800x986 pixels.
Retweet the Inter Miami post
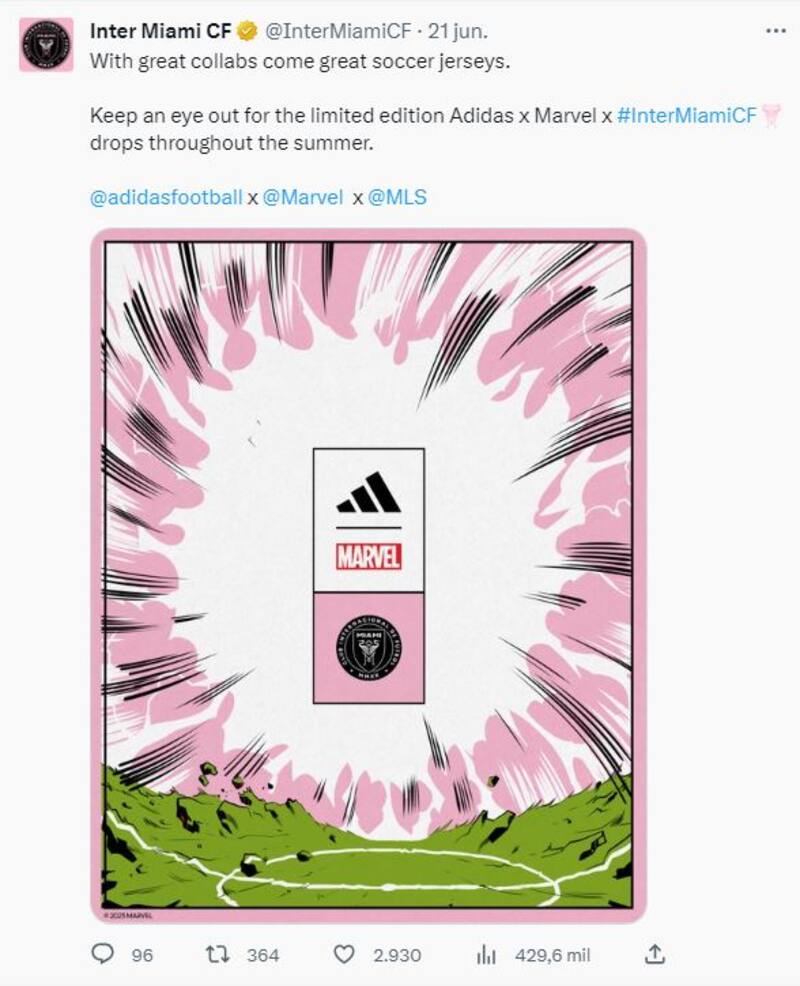click(x=216, y=955)
